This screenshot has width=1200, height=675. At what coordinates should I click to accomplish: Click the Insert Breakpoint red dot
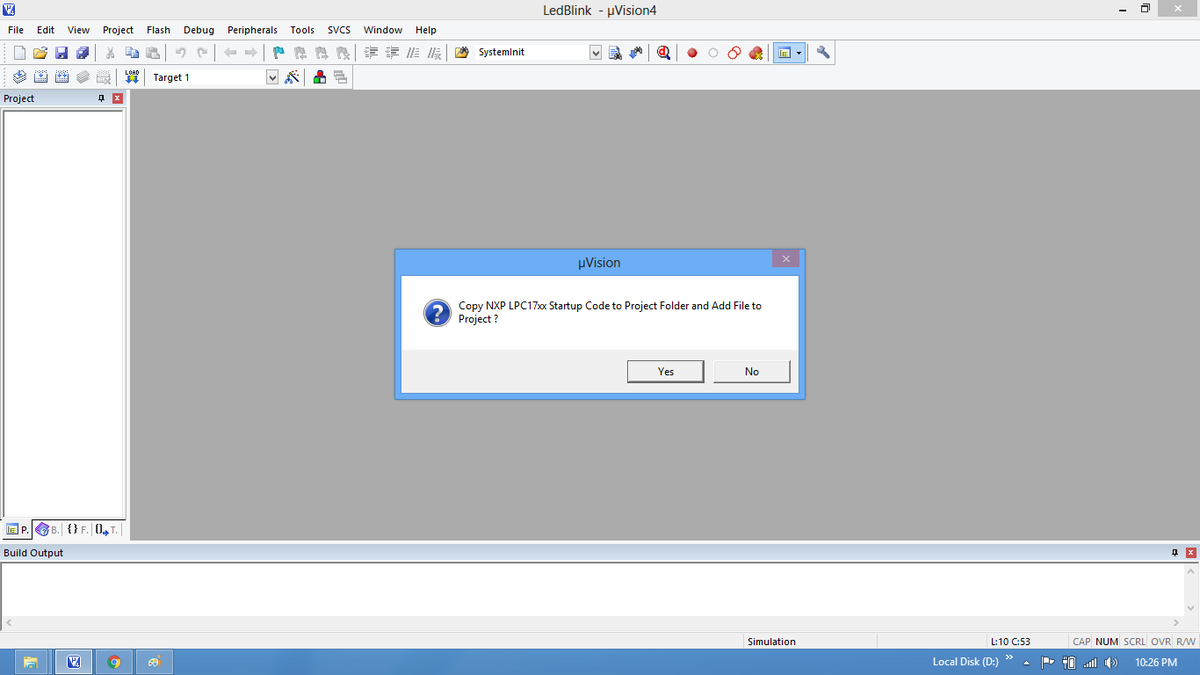click(692, 53)
